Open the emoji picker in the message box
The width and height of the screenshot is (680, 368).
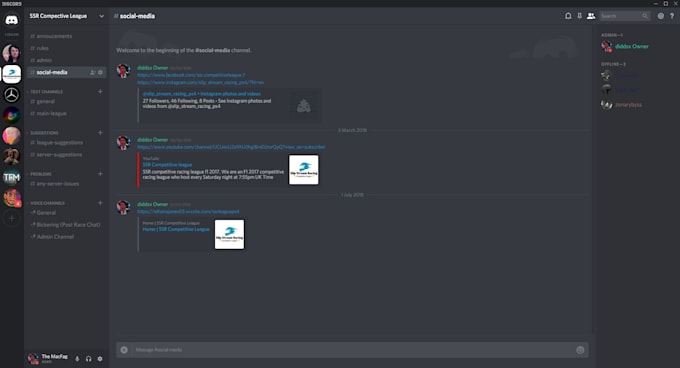tap(580, 350)
